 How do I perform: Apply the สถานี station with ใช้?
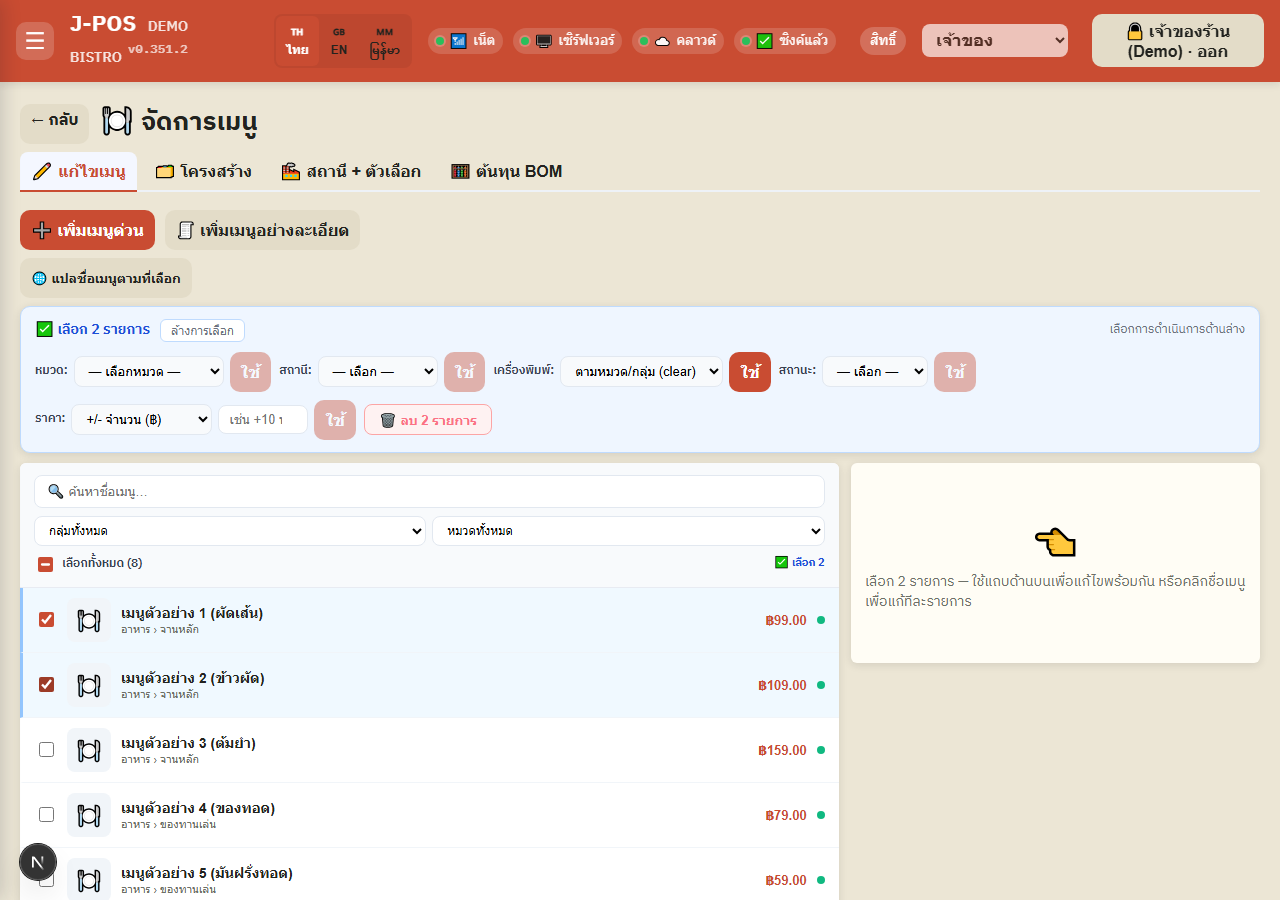pos(464,371)
